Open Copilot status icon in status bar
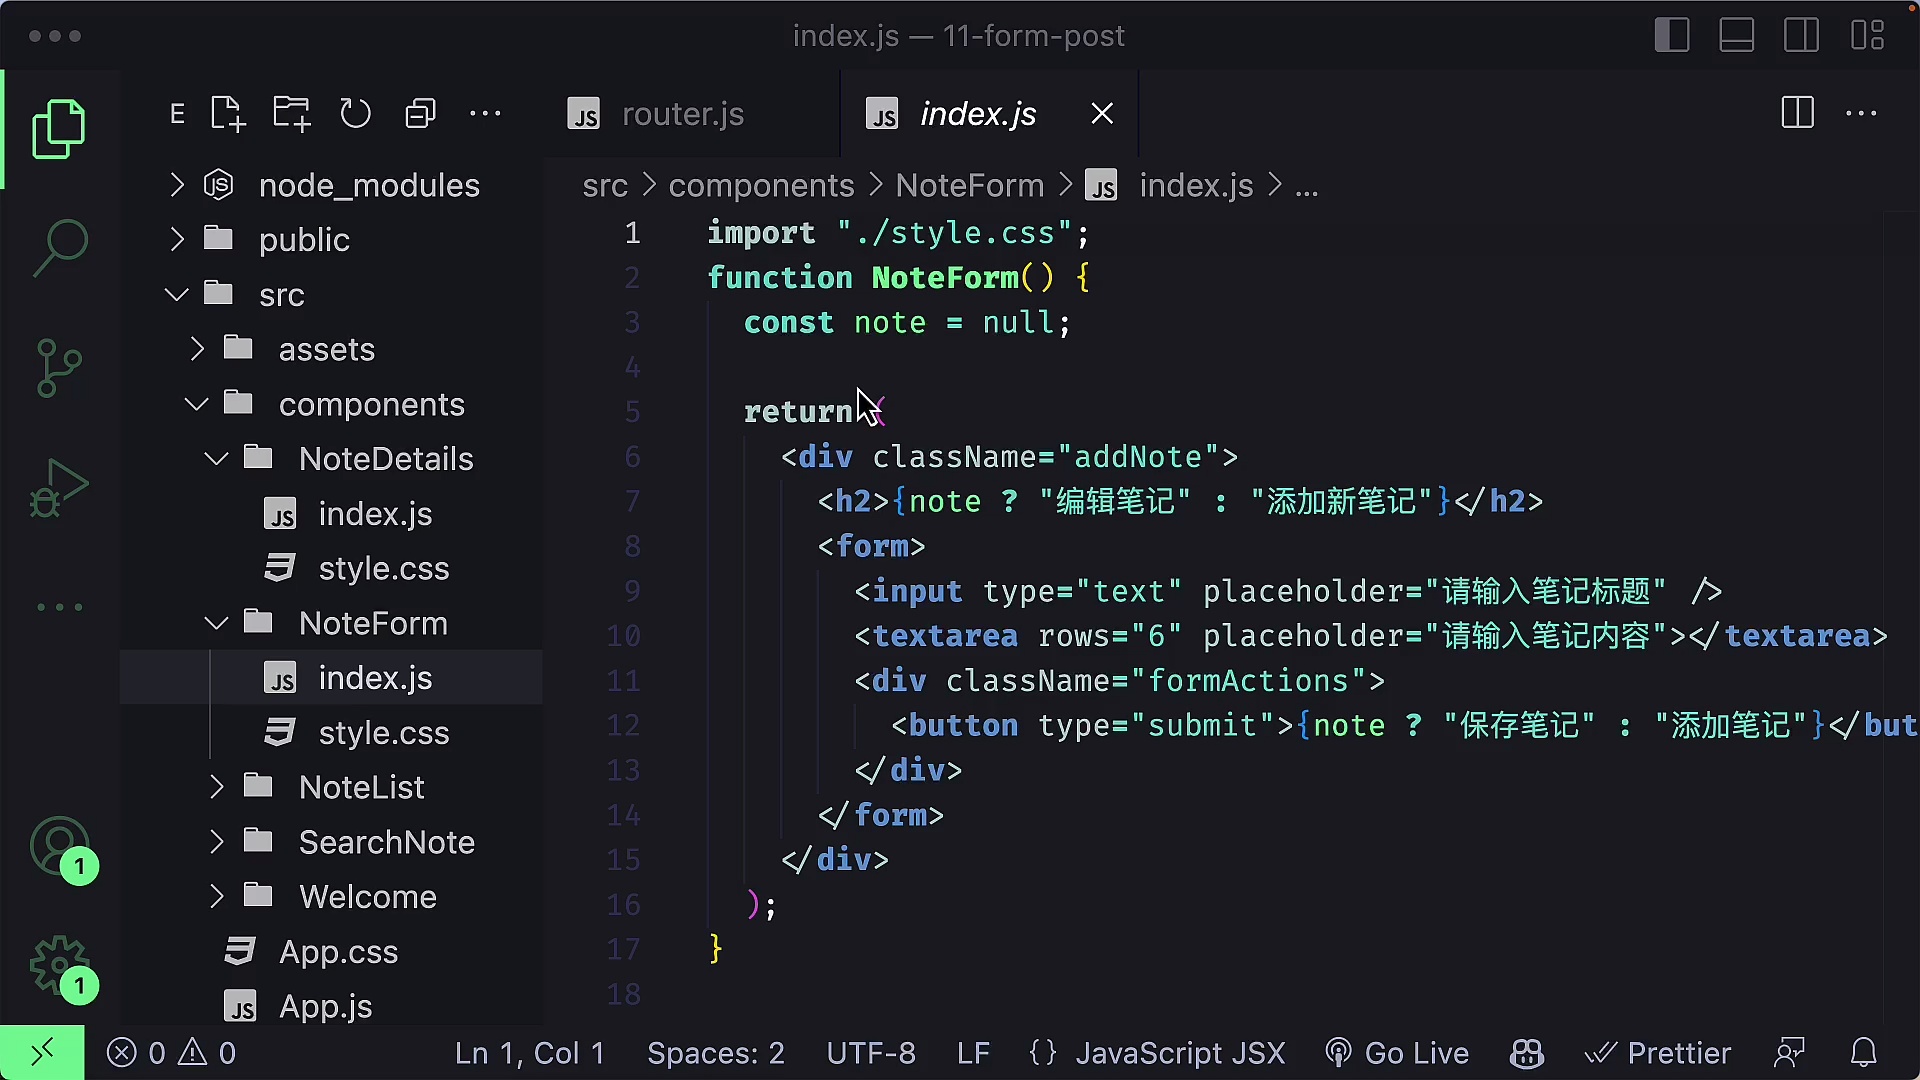This screenshot has width=1920, height=1080. coord(1526,1053)
